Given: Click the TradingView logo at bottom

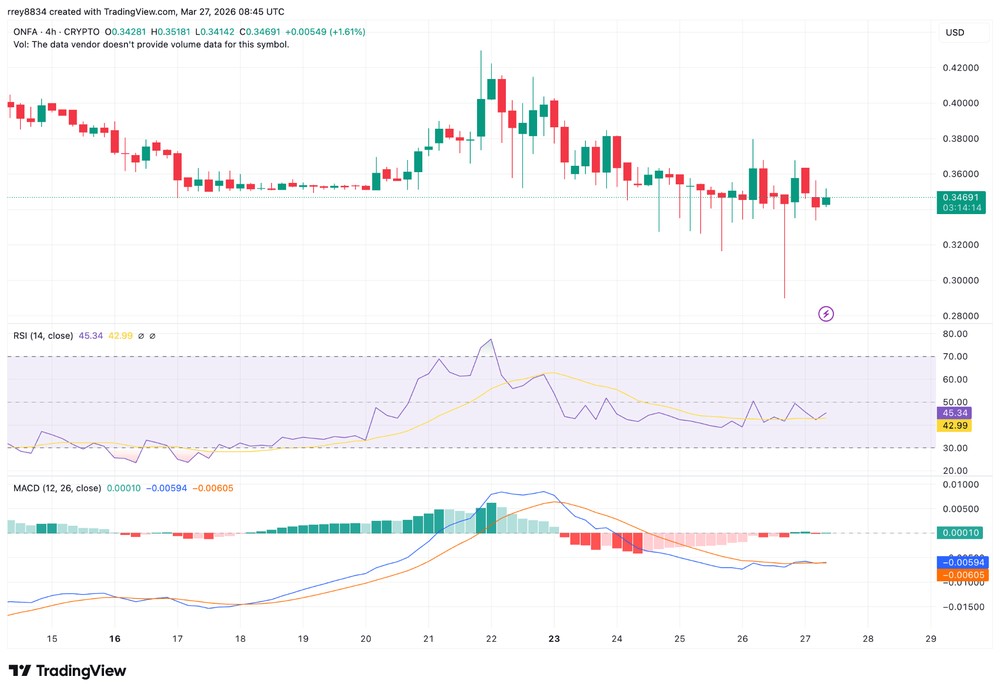Looking at the screenshot, I should pyautogui.click(x=67, y=671).
